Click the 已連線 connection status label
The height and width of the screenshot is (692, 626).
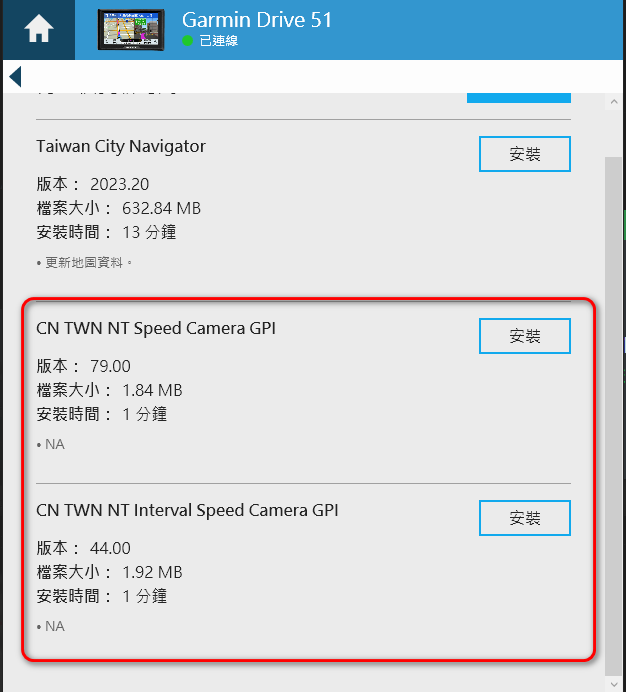219,41
